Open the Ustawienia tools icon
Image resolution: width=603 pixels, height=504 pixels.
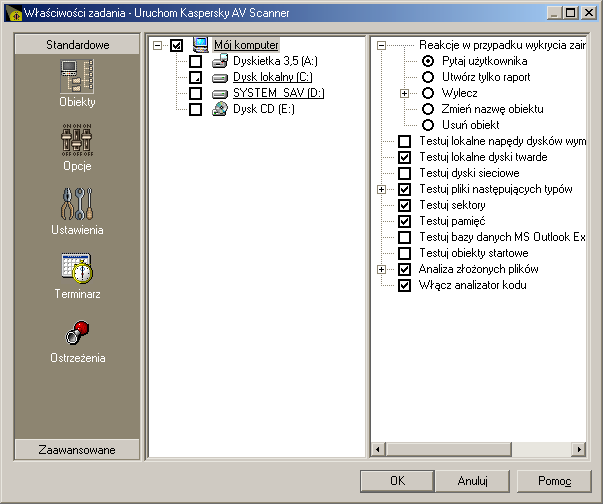(x=77, y=204)
